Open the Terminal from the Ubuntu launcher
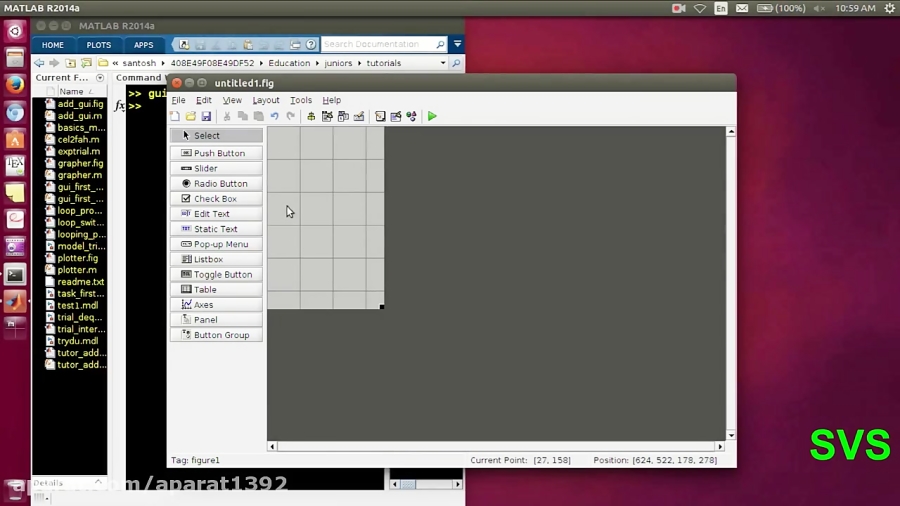Viewport: 900px width, 506px height. pyautogui.click(x=15, y=275)
